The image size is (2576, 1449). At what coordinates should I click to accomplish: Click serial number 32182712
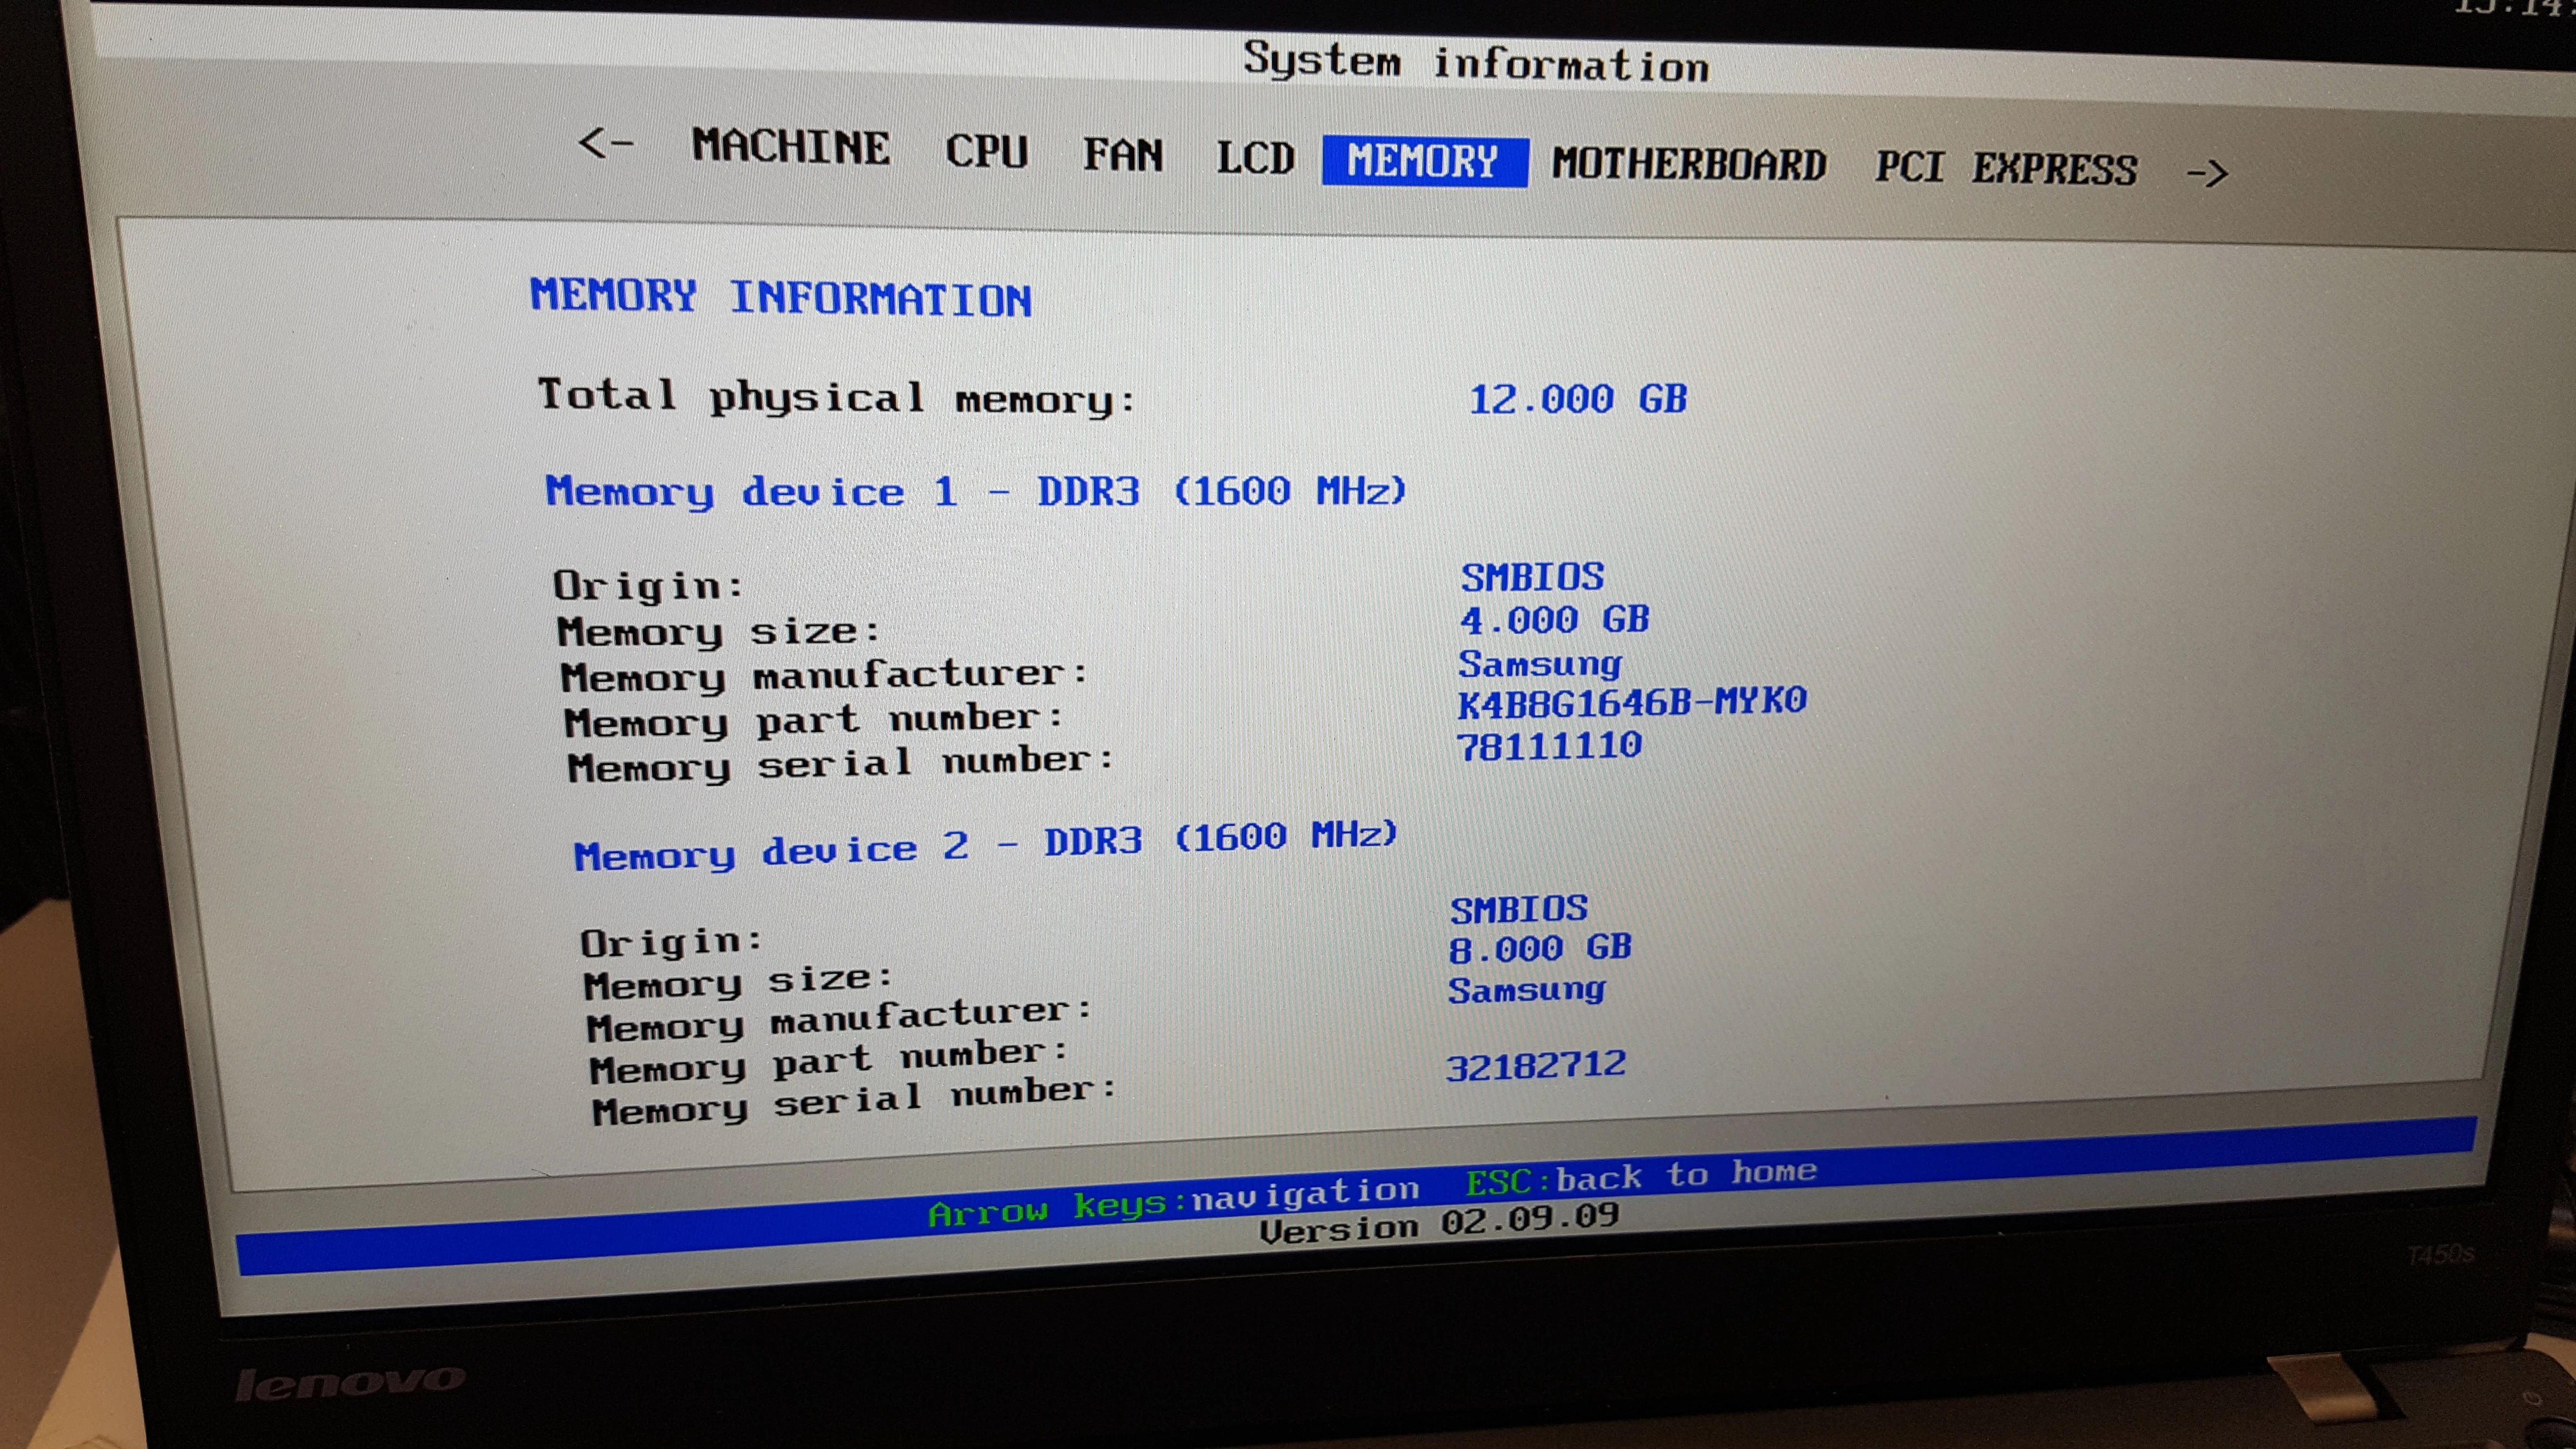tap(1536, 1066)
